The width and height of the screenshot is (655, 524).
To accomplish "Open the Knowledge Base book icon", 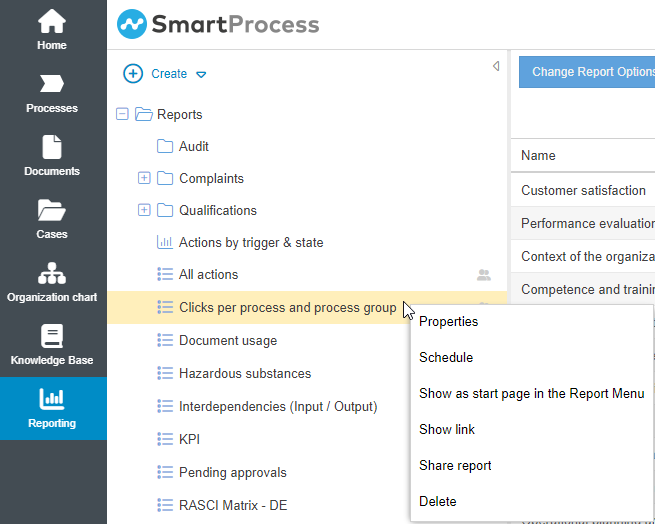I will coord(52,336).
